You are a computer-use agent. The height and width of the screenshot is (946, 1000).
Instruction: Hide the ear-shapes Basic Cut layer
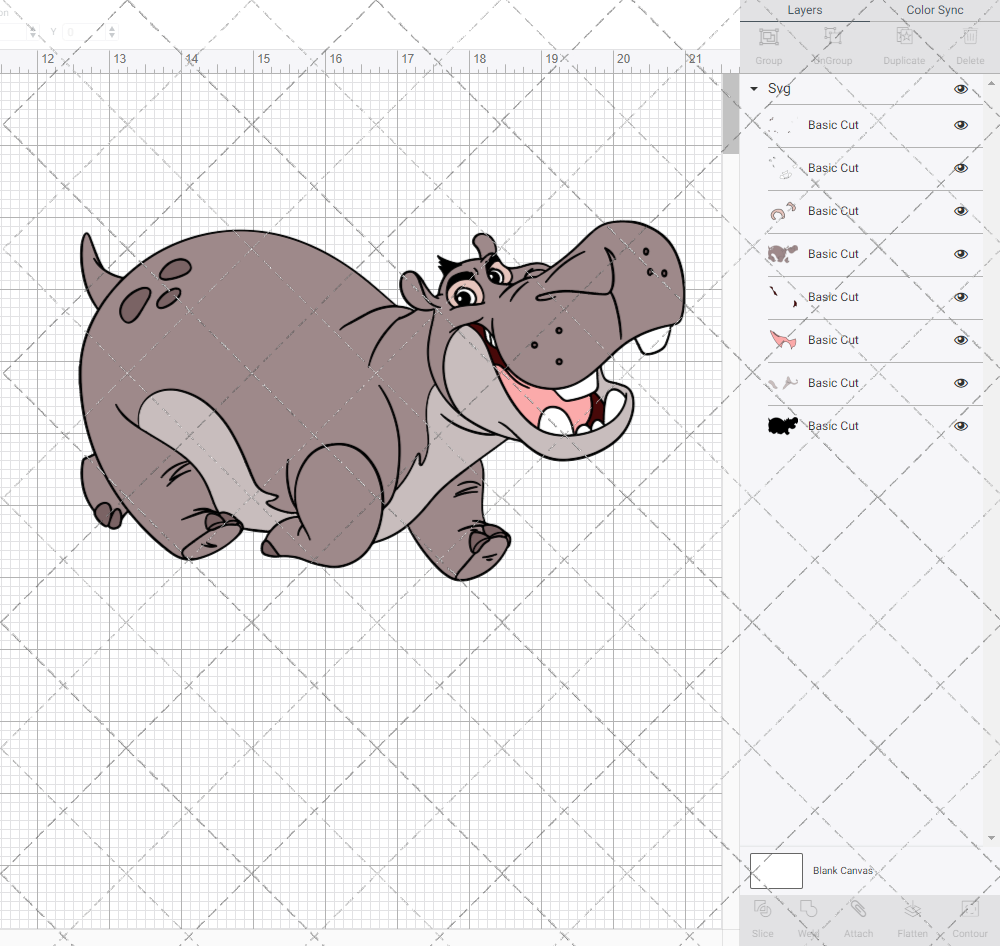960,211
